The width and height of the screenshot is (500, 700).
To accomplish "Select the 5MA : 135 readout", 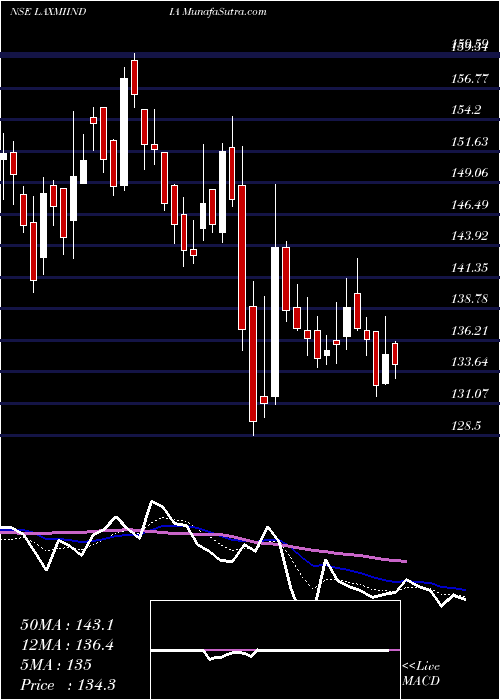I will click(x=56, y=665).
